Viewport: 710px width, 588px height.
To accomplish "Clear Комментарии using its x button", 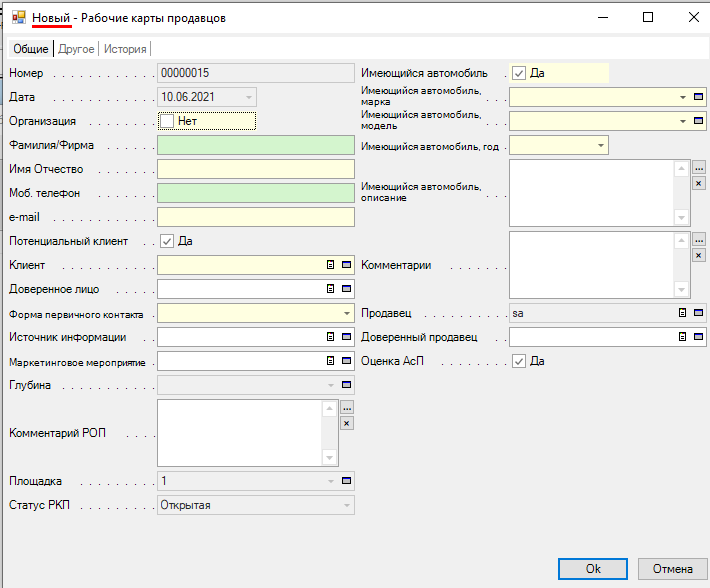I will point(699,256).
